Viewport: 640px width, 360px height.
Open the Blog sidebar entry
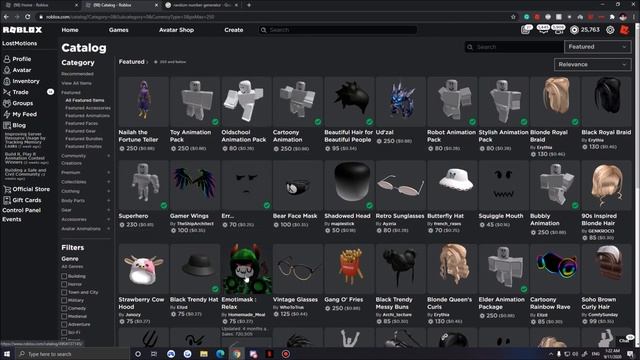click(15, 125)
